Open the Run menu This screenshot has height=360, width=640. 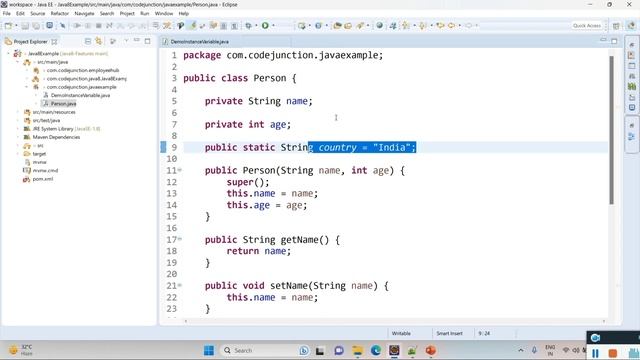[144, 13]
